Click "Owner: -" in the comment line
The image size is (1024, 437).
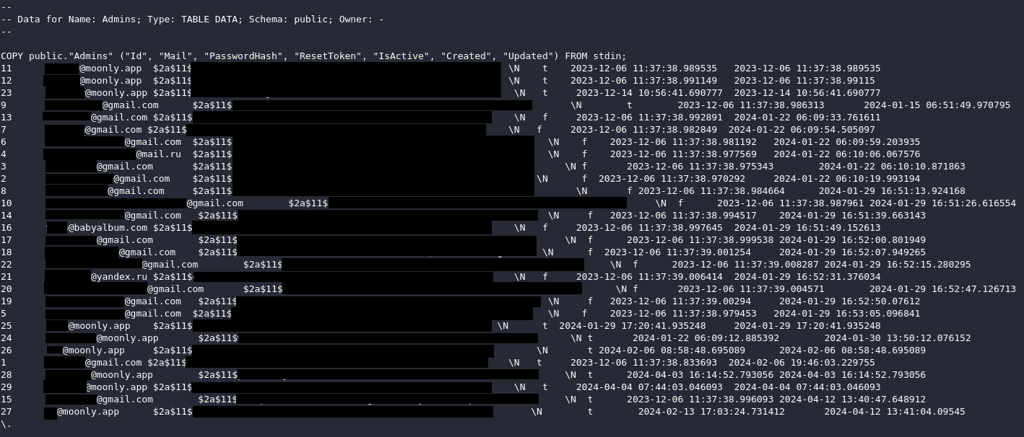(361, 20)
